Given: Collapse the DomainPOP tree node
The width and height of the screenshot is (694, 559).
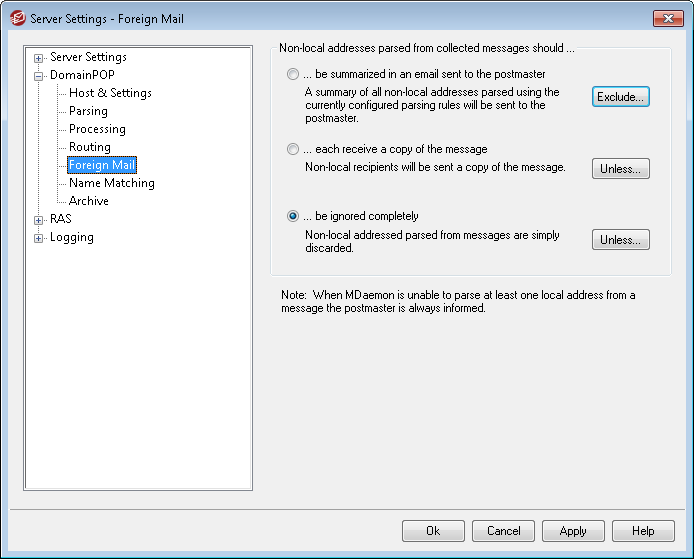Looking at the screenshot, I should pyautogui.click(x=39, y=75).
